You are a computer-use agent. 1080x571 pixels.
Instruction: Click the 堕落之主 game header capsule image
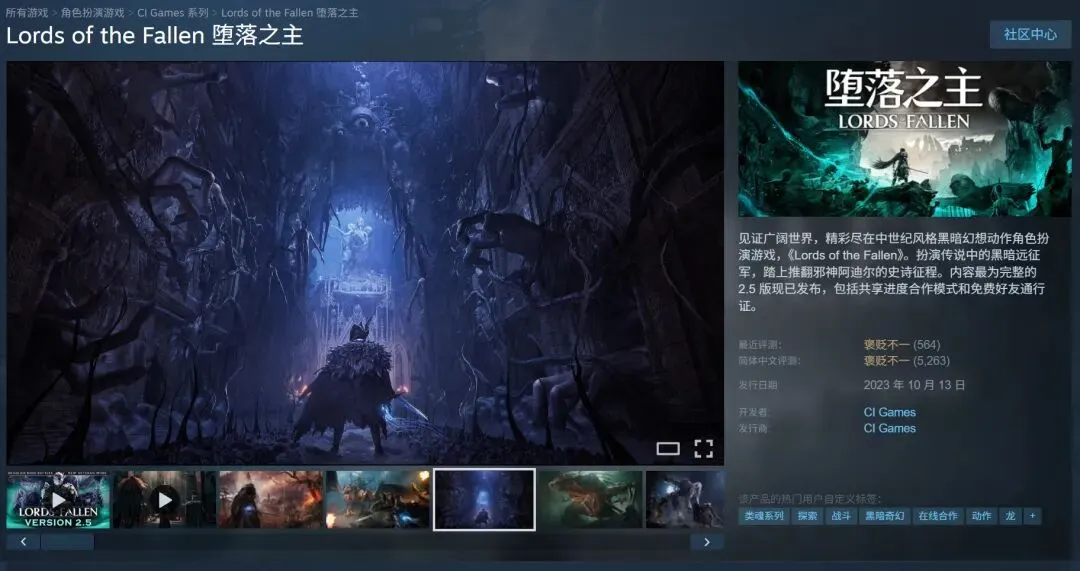(904, 139)
